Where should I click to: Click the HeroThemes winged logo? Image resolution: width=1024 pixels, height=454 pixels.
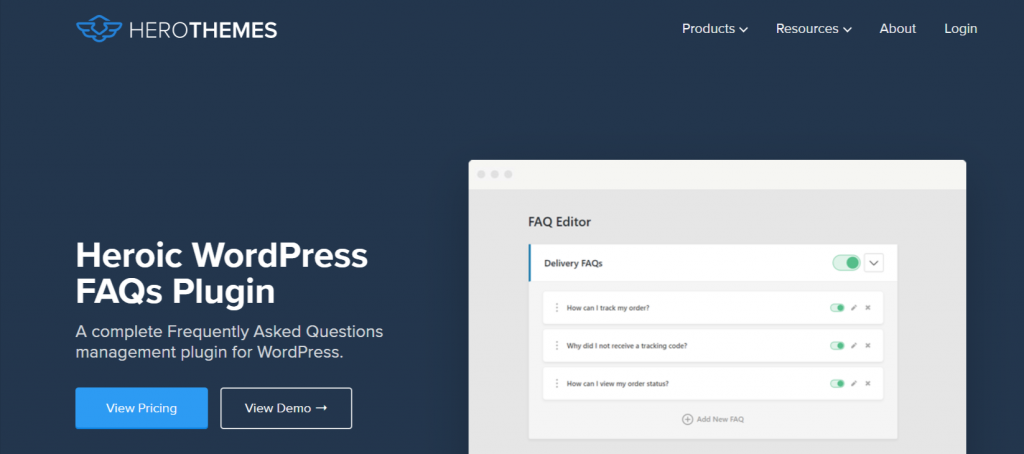coord(99,29)
